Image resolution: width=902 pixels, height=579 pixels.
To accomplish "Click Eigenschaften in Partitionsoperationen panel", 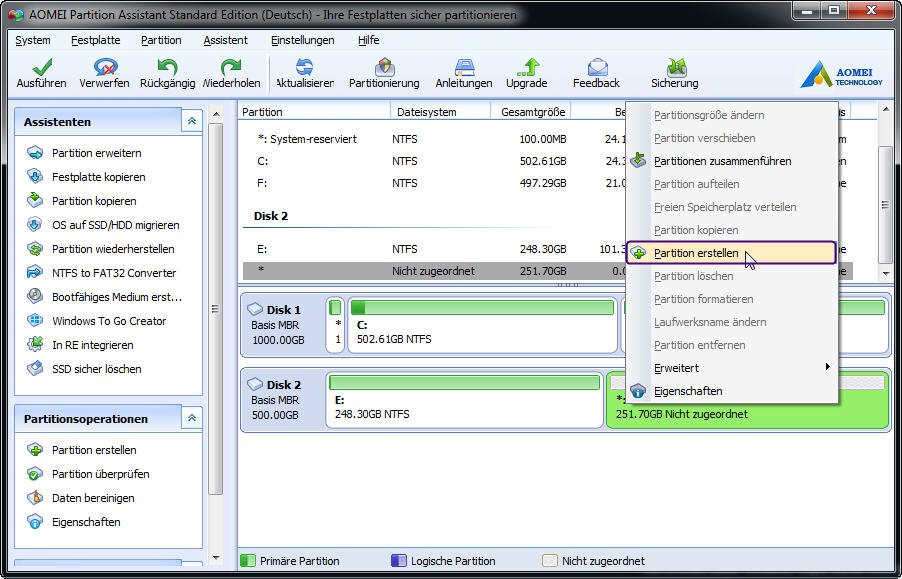I will click(74, 522).
